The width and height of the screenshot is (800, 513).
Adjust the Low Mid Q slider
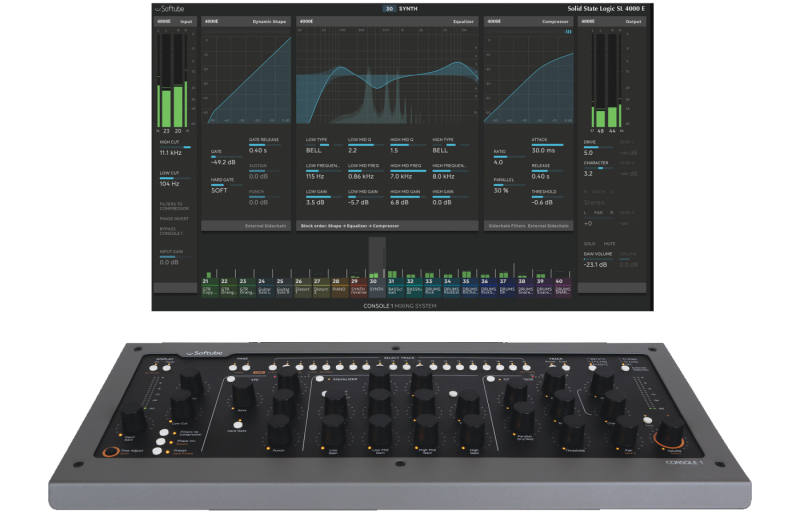point(366,145)
